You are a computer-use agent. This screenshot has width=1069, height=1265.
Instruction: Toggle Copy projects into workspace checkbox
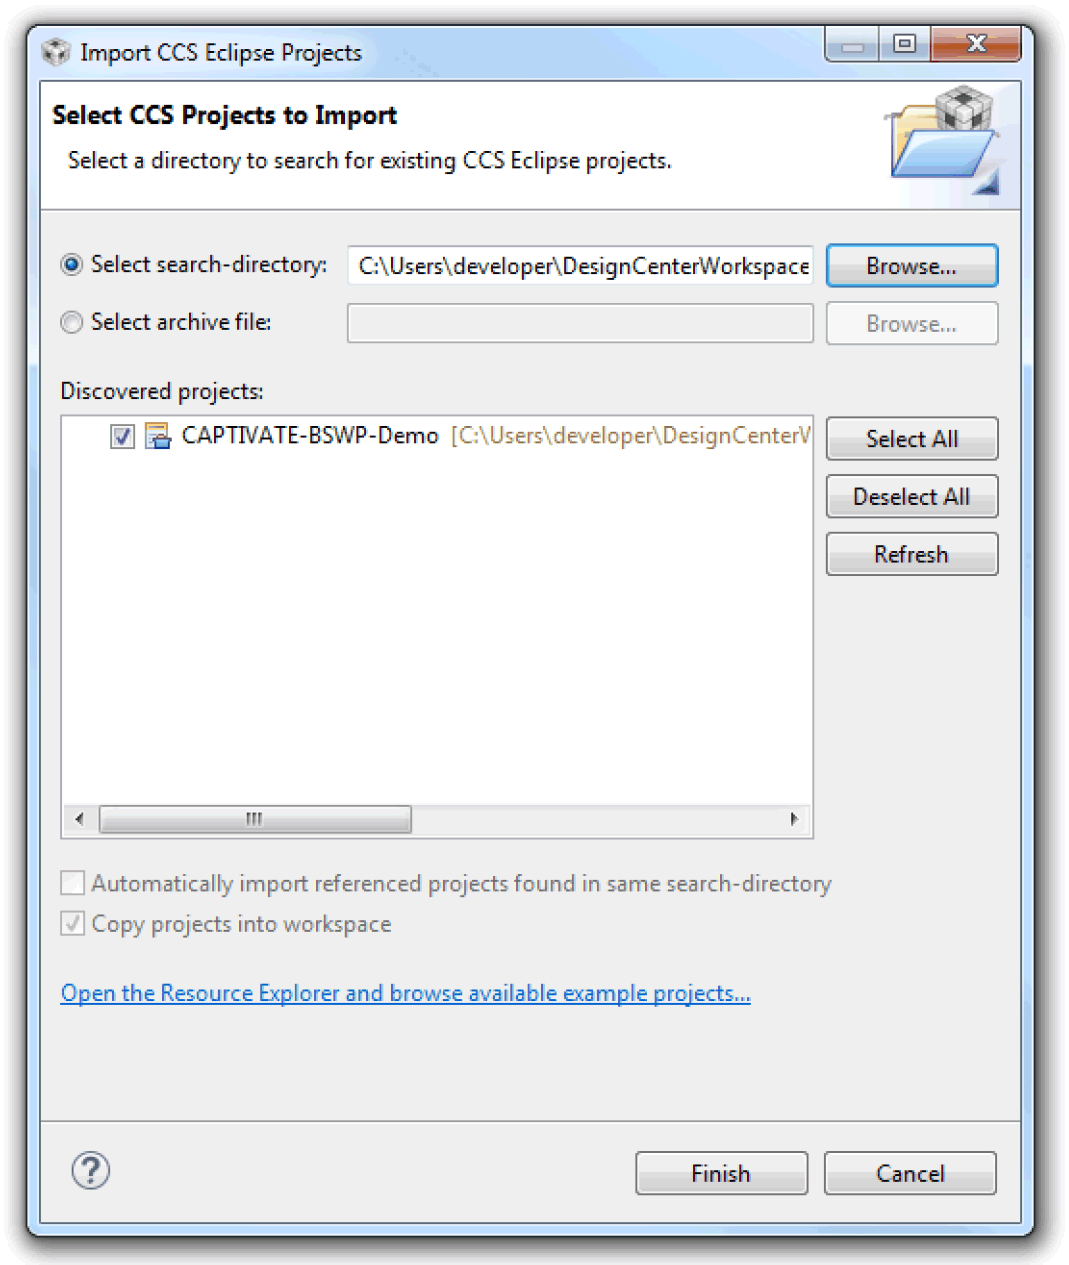click(72, 923)
